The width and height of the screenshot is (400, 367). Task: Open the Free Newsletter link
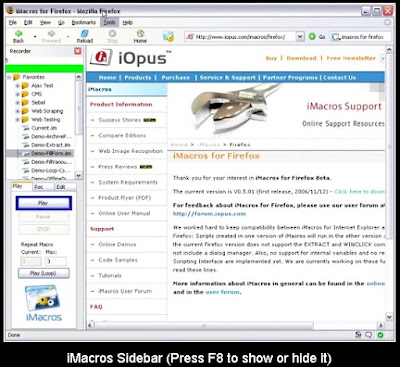(351, 58)
